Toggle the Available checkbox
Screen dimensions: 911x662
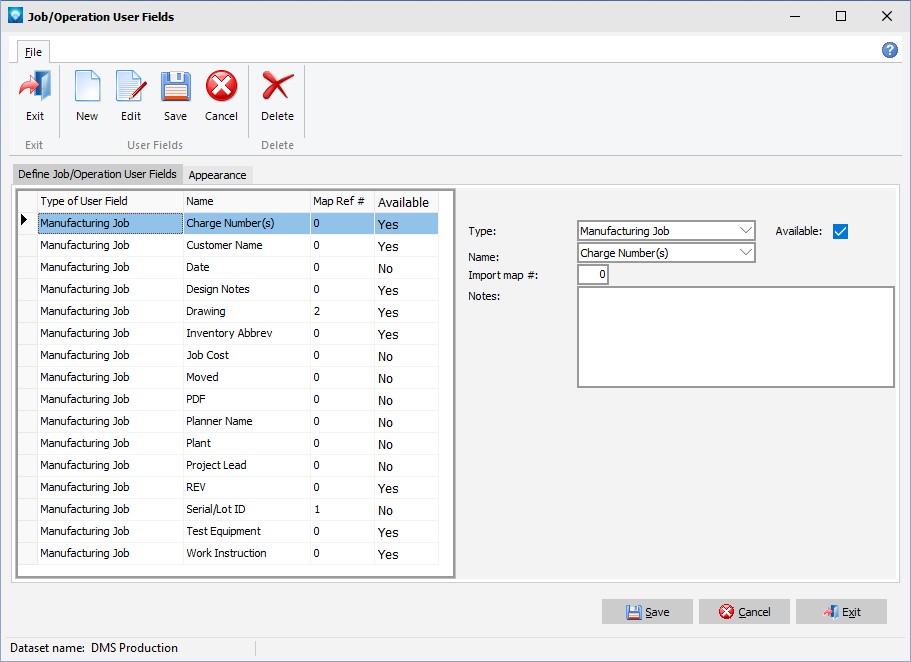(840, 232)
